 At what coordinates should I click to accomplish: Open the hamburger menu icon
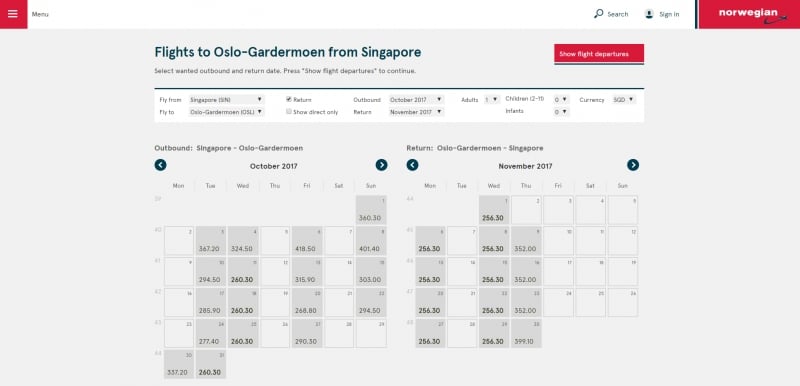pyautogui.click(x=13, y=14)
